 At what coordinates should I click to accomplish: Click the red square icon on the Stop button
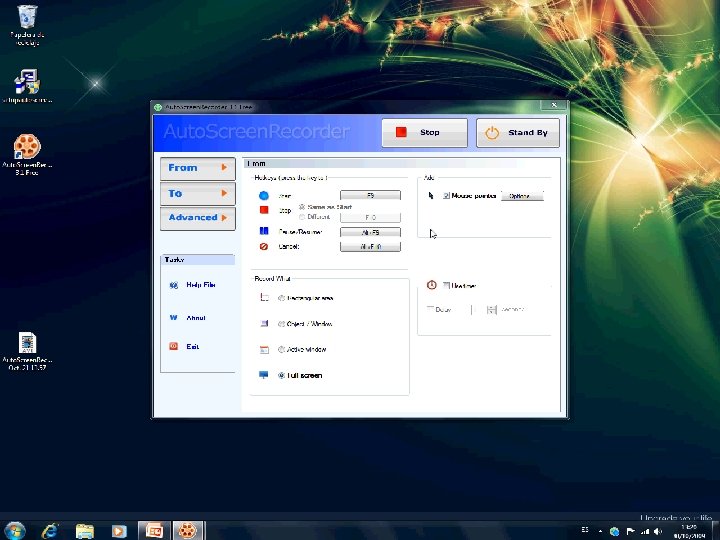[401, 132]
